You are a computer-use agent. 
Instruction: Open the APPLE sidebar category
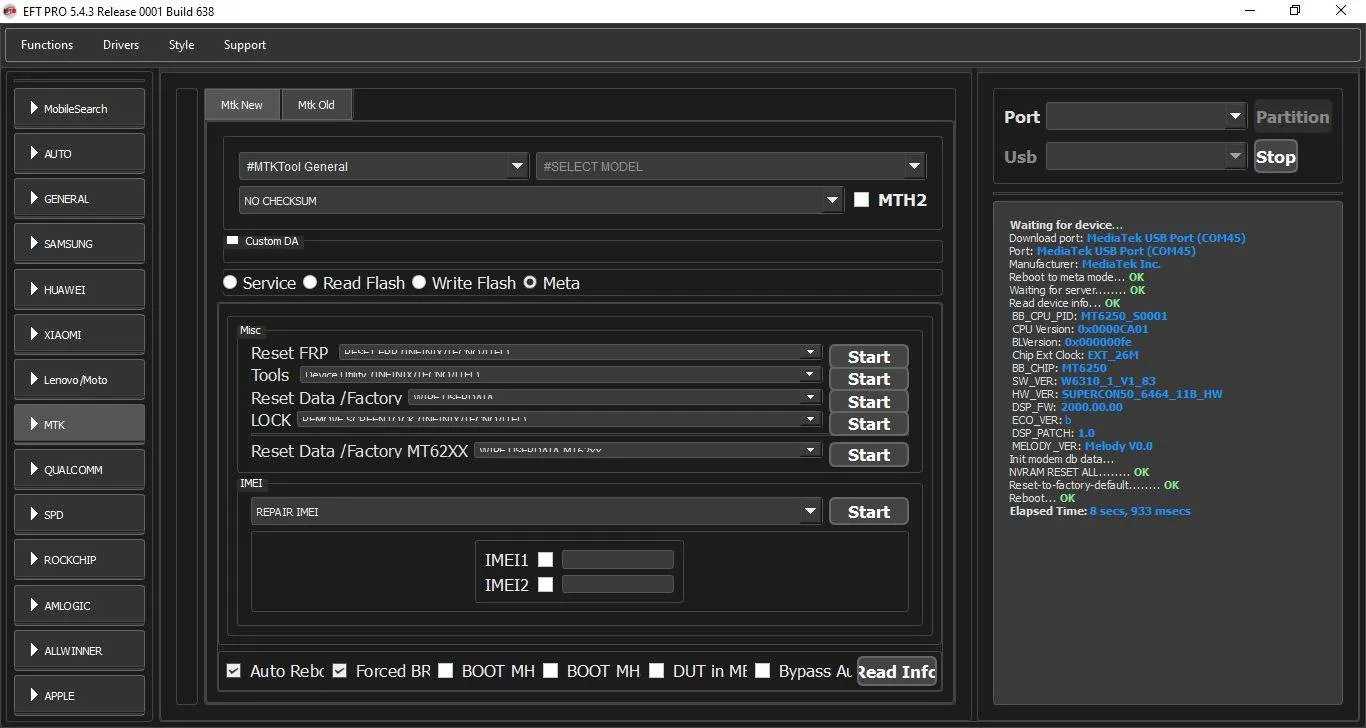[x=79, y=696]
